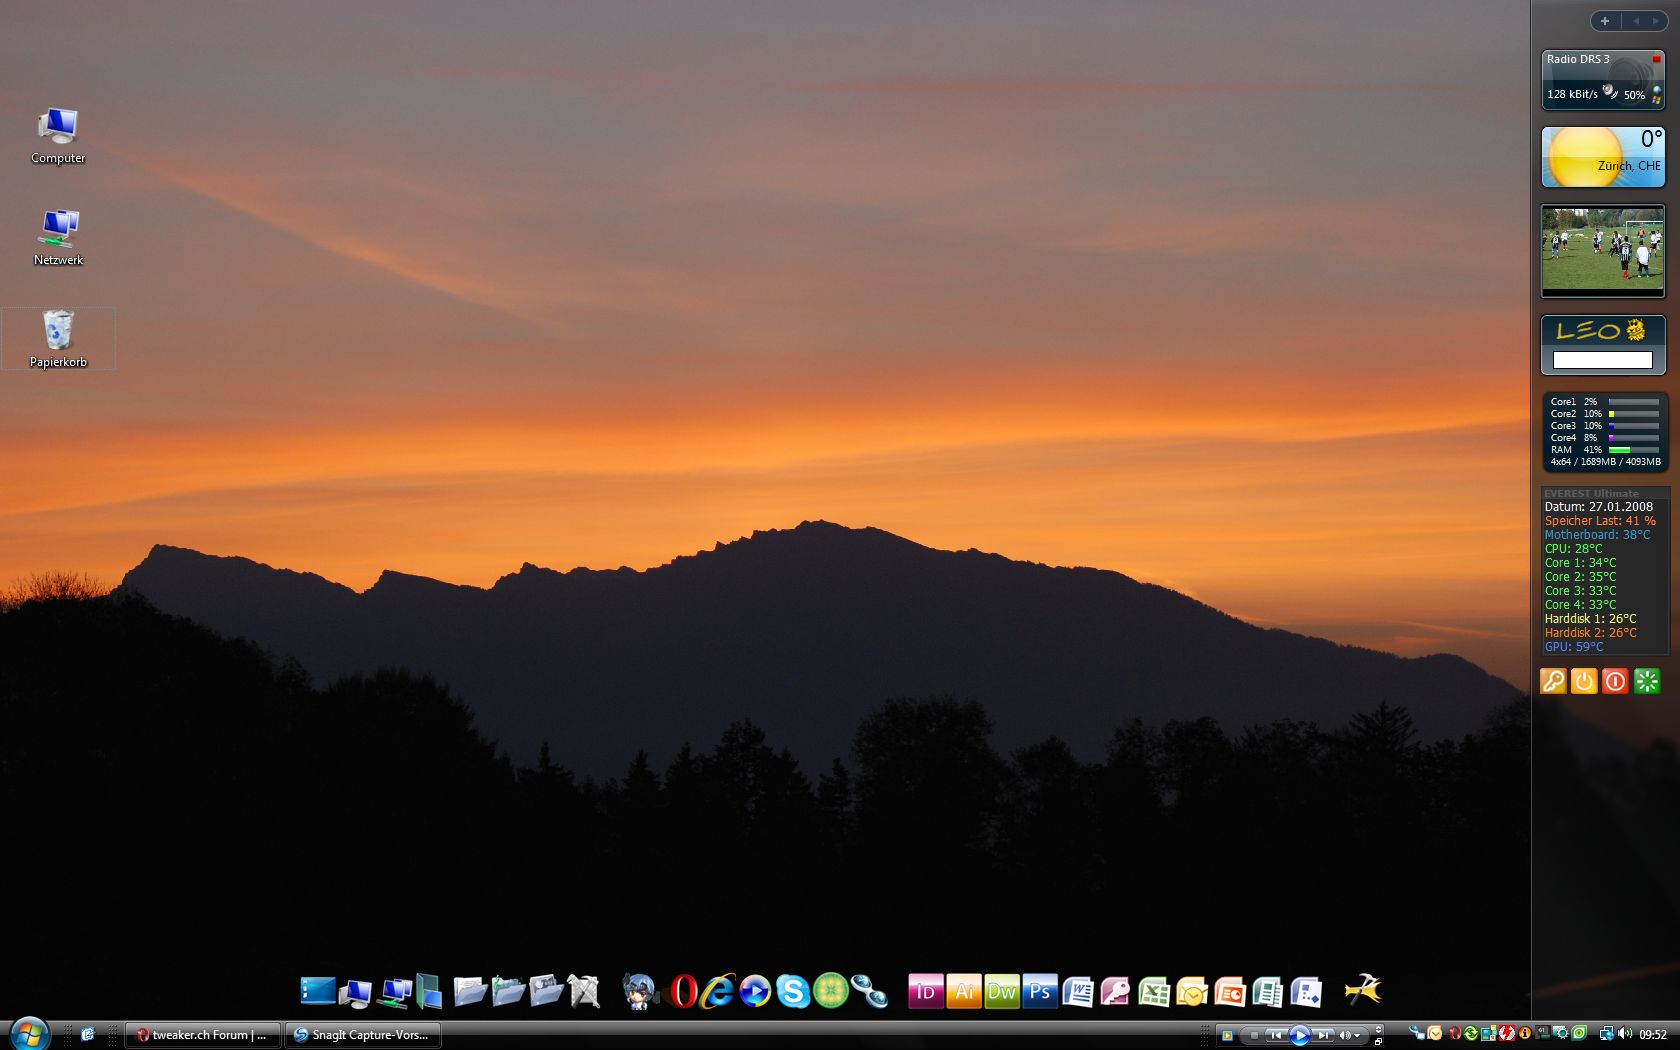Launch Opera browser from the dock
This screenshot has height=1050, width=1680.
pos(684,991)
